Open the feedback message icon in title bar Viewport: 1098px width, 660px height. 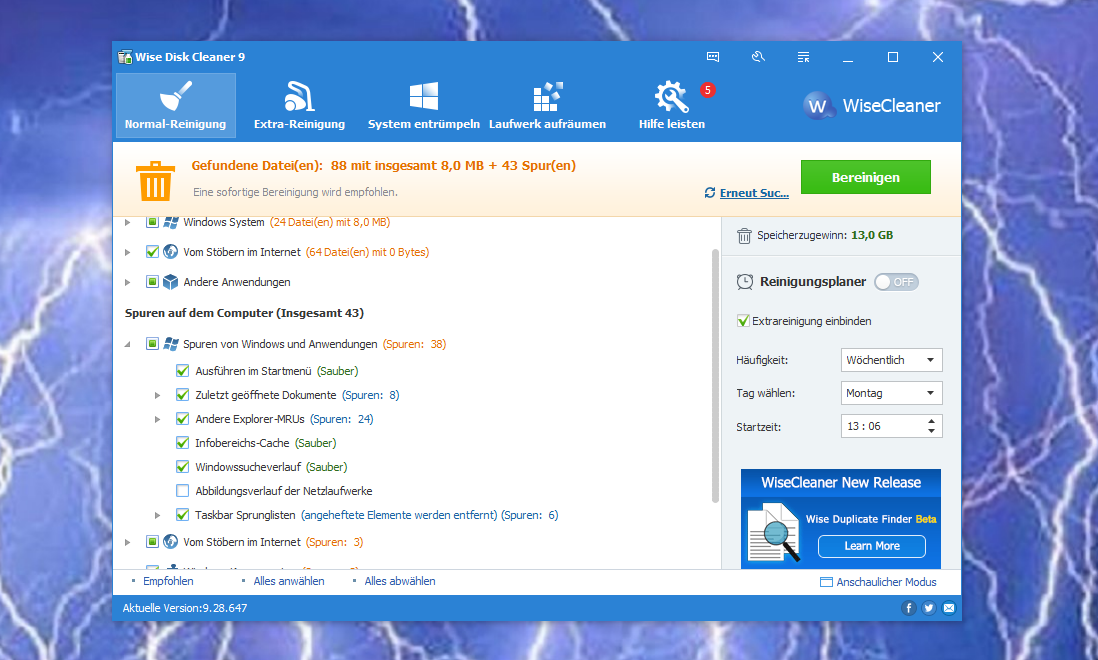click(x=713, y=57)
